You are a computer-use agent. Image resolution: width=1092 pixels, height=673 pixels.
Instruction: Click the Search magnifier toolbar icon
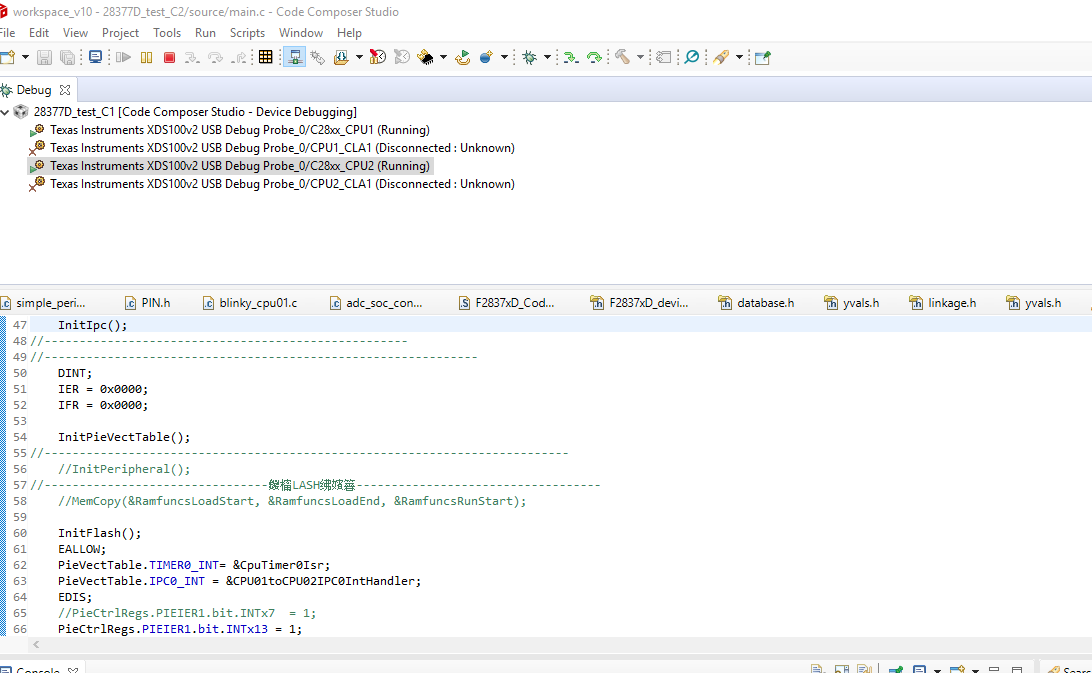tap(691, 58)
